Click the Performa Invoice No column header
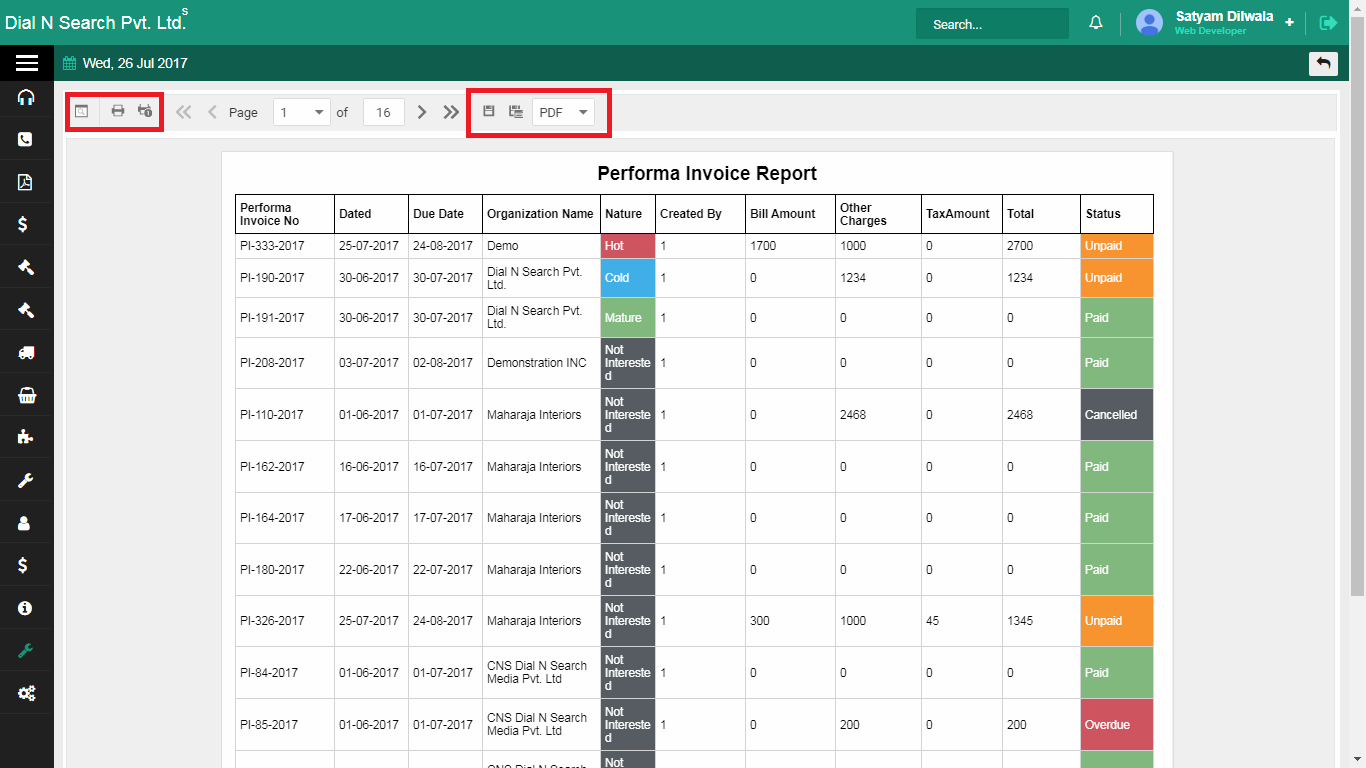 [x=285, y=214]
